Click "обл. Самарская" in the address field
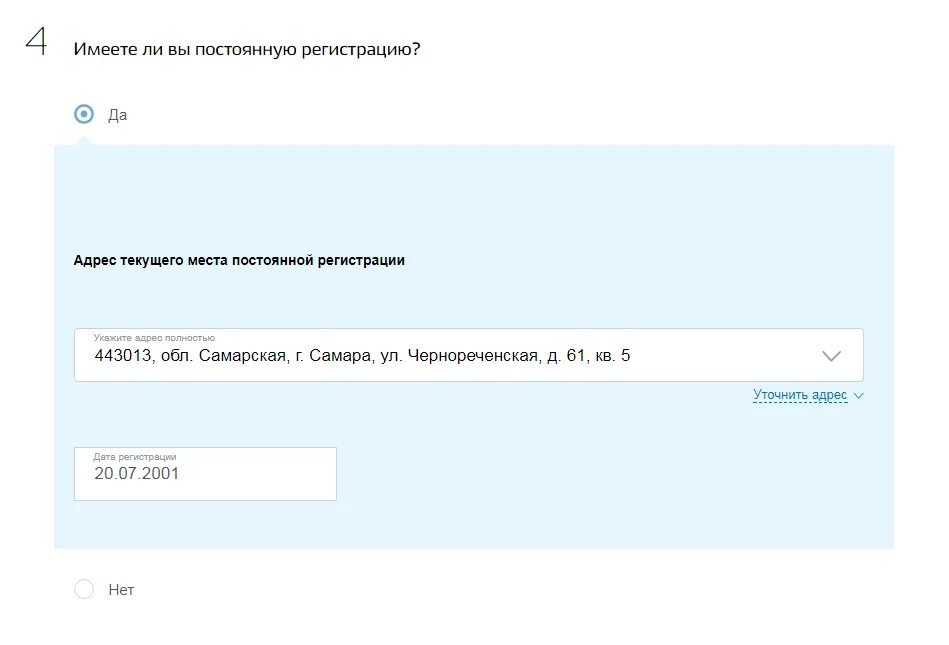This screenshot has width=949, height=645. click(225, 355)
